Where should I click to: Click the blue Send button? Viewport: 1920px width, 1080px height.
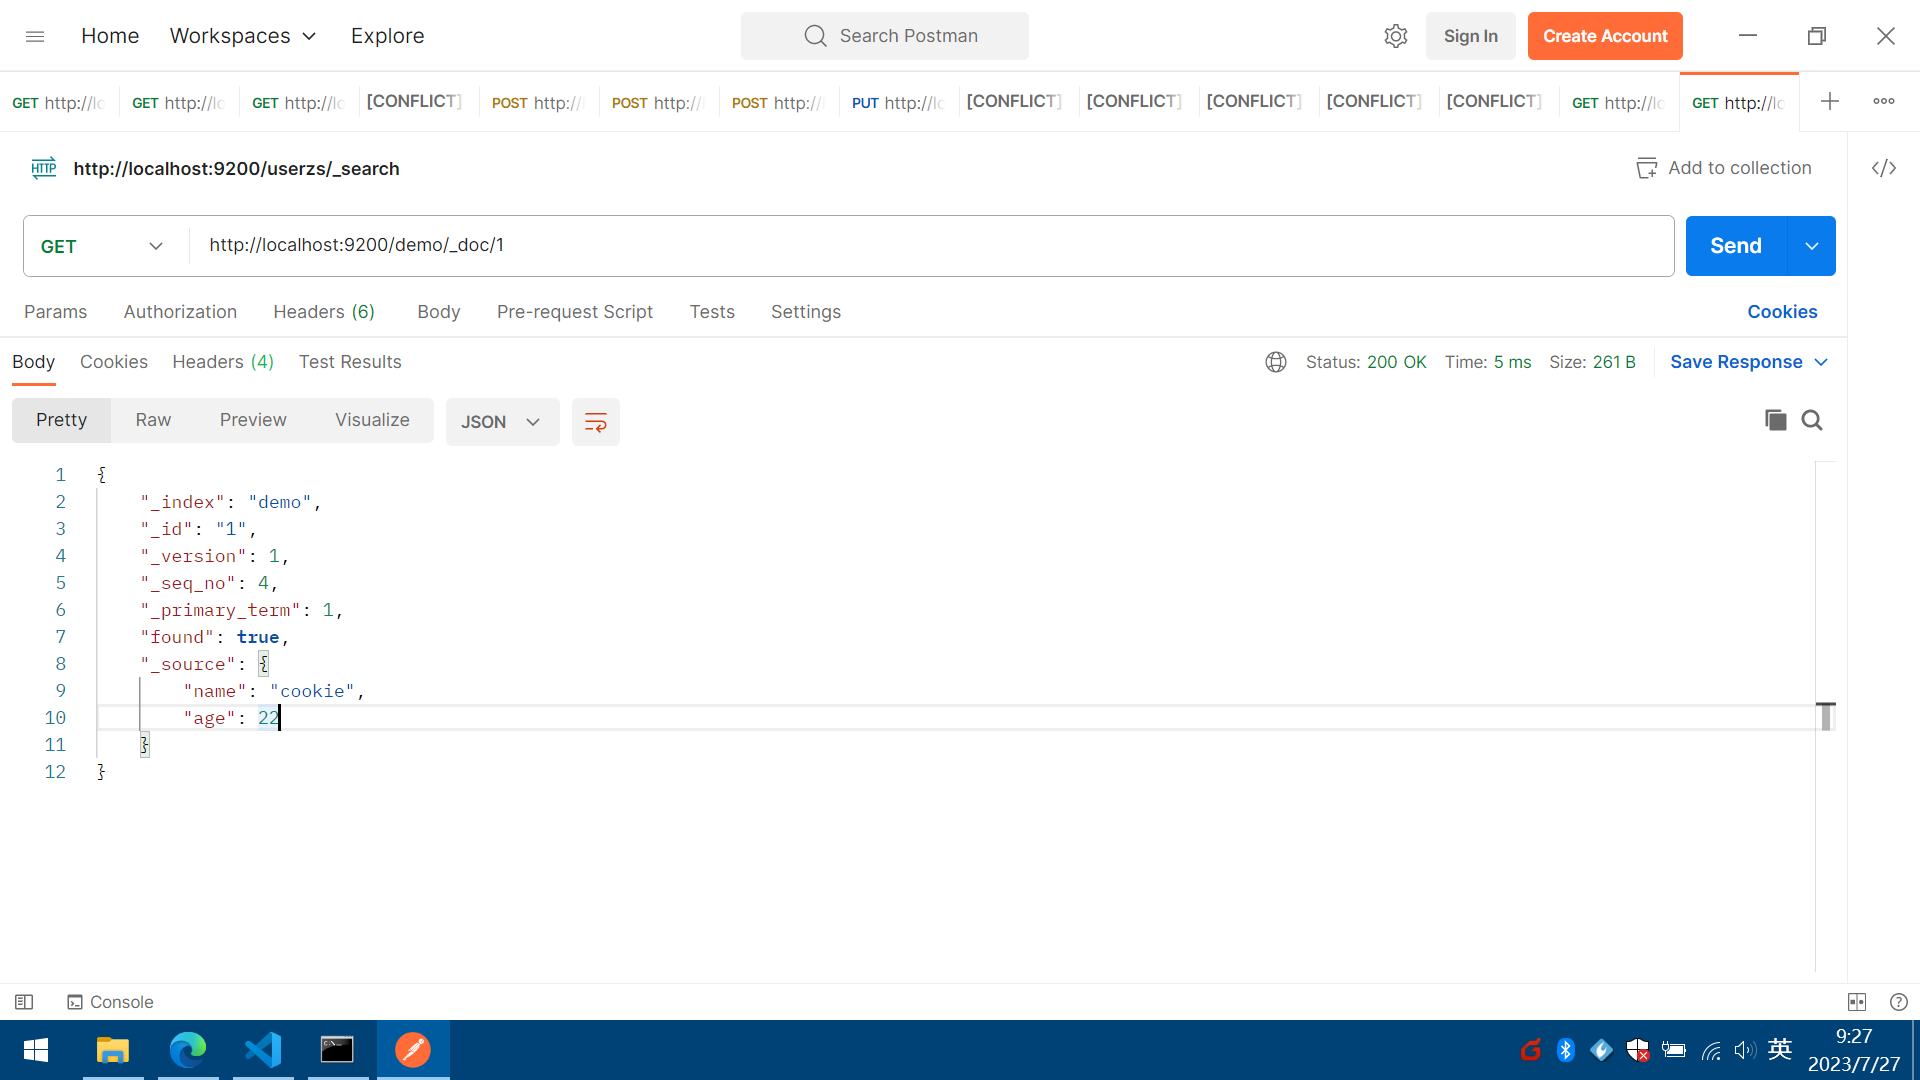pos(1735,246)
